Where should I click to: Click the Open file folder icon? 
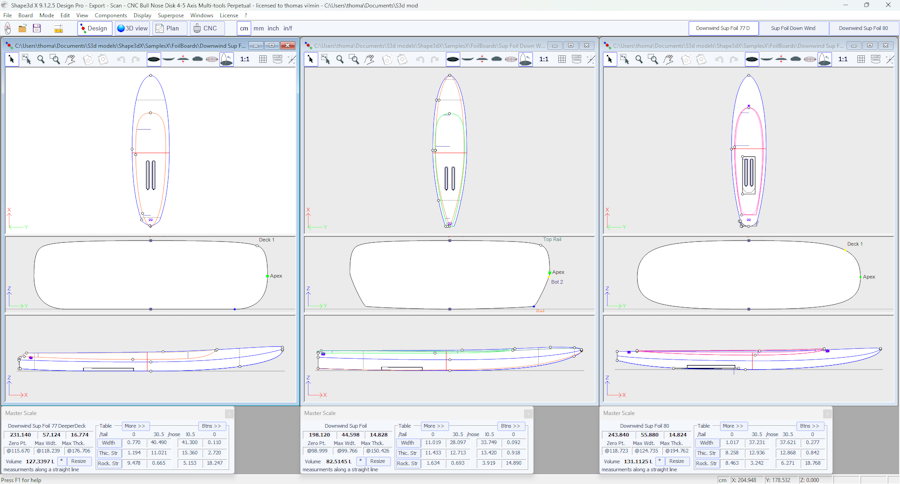pos(22,29)
